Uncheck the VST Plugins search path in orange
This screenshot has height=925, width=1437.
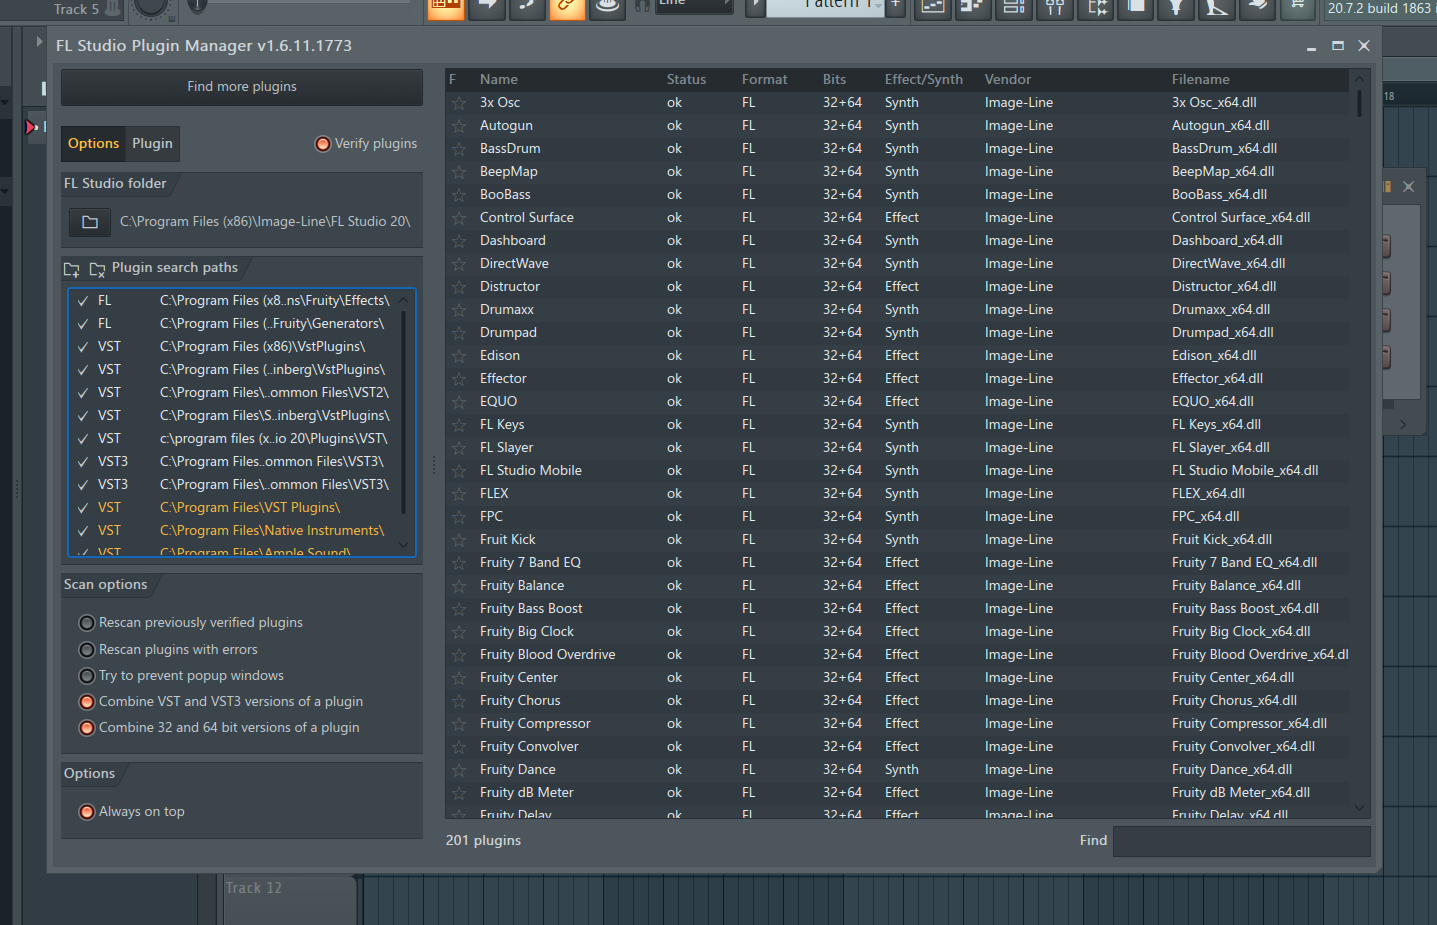[x=83, y=508]
